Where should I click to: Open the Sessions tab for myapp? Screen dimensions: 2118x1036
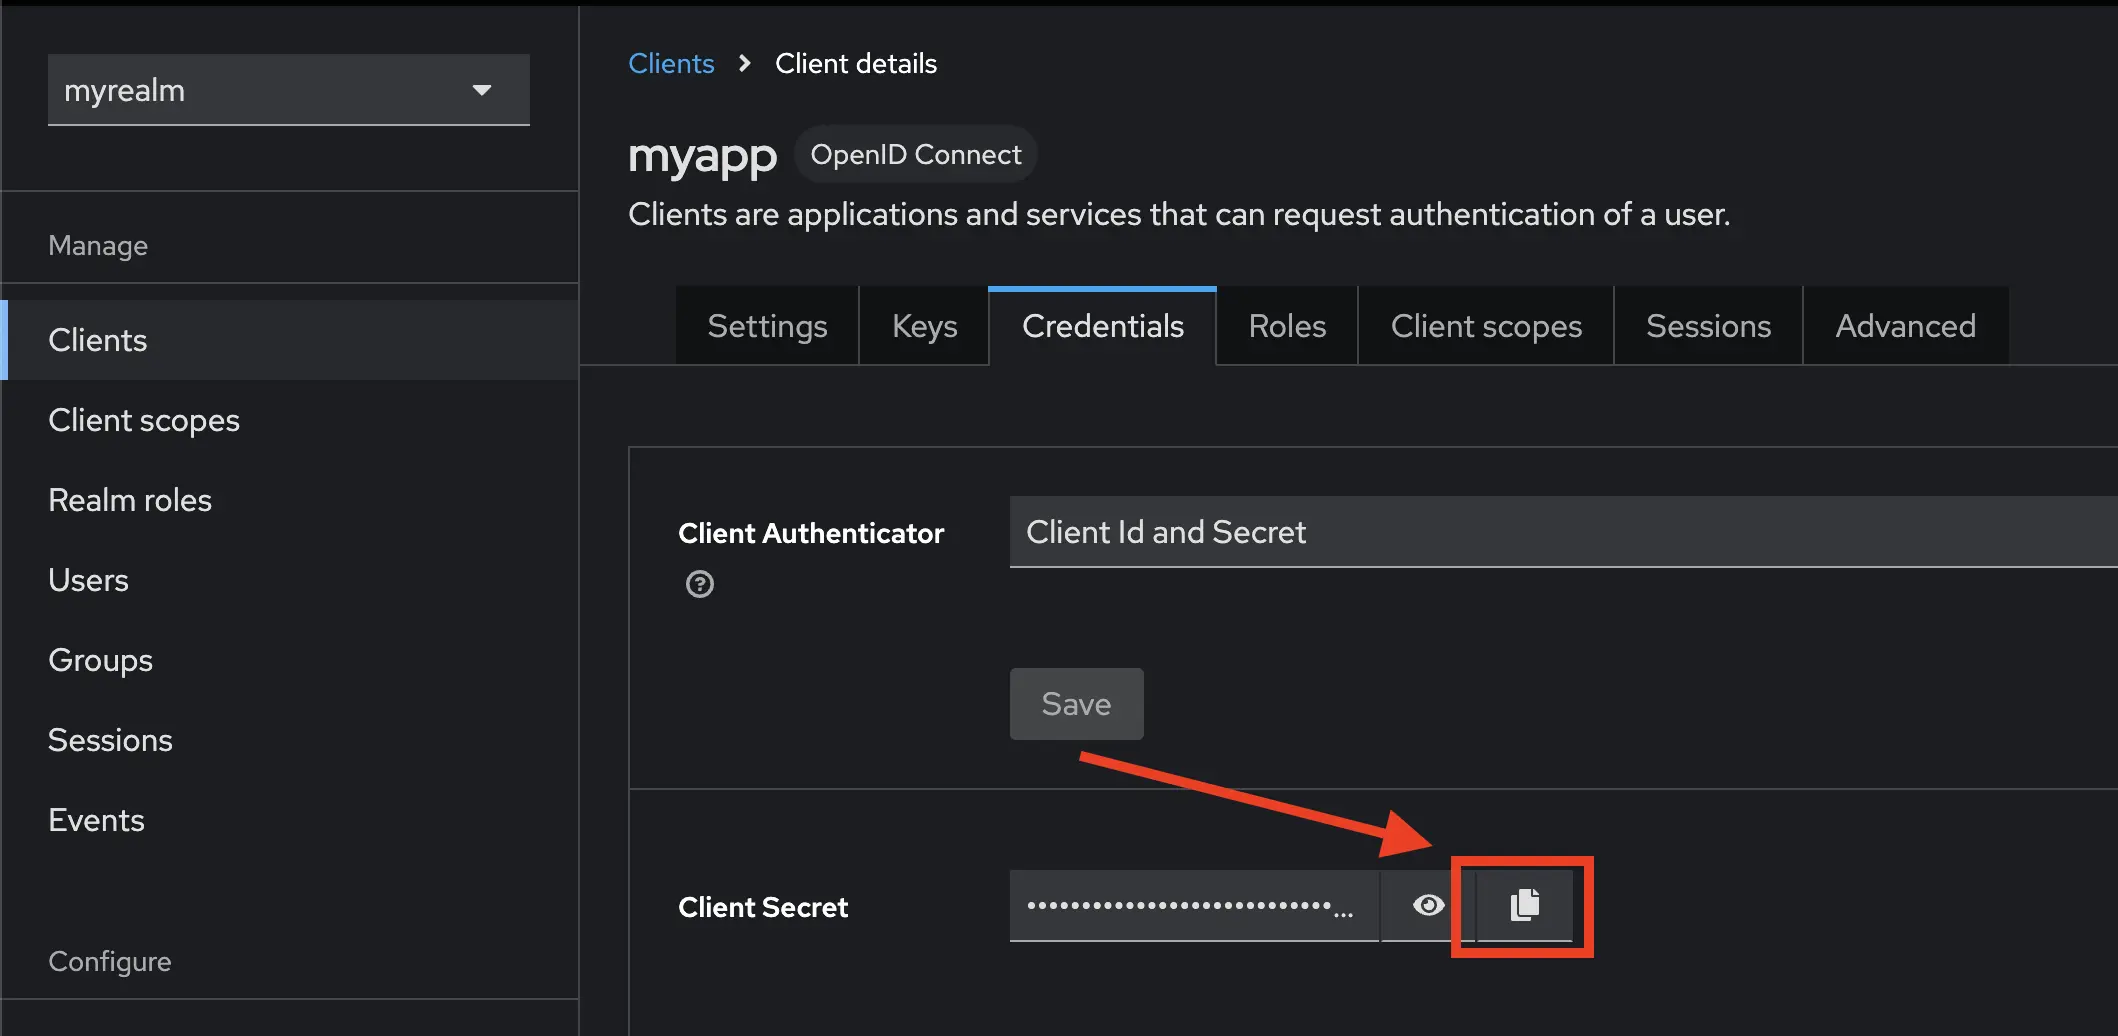[x=1707, y=326]
